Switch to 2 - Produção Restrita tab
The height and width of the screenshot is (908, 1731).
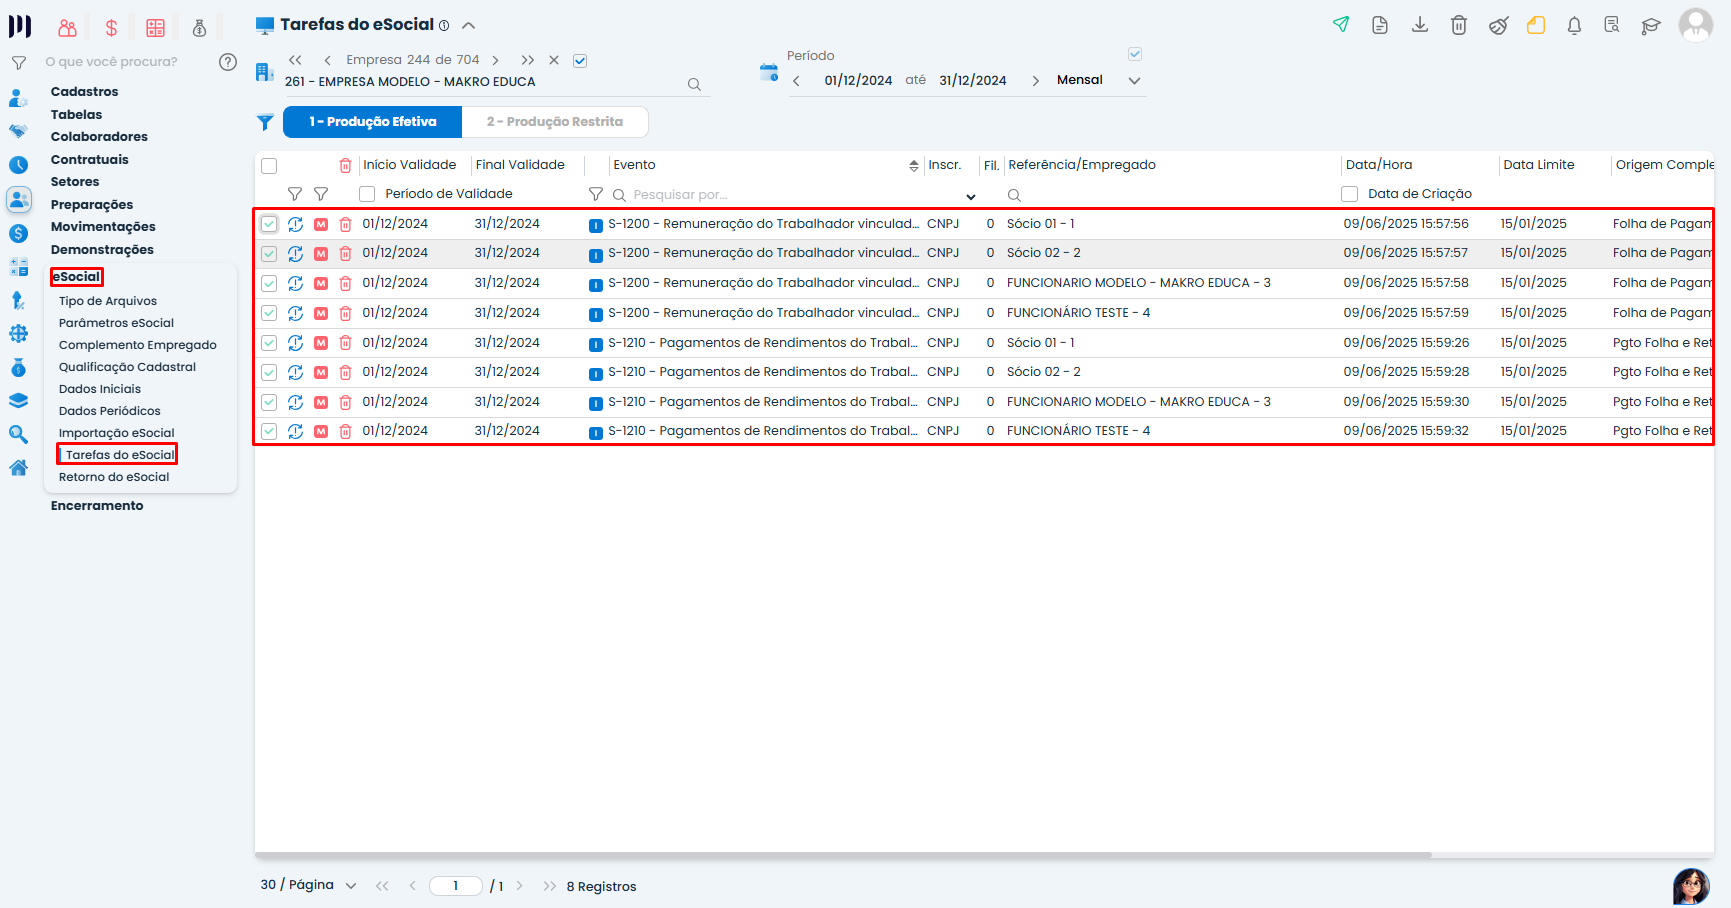pos(555,122)
